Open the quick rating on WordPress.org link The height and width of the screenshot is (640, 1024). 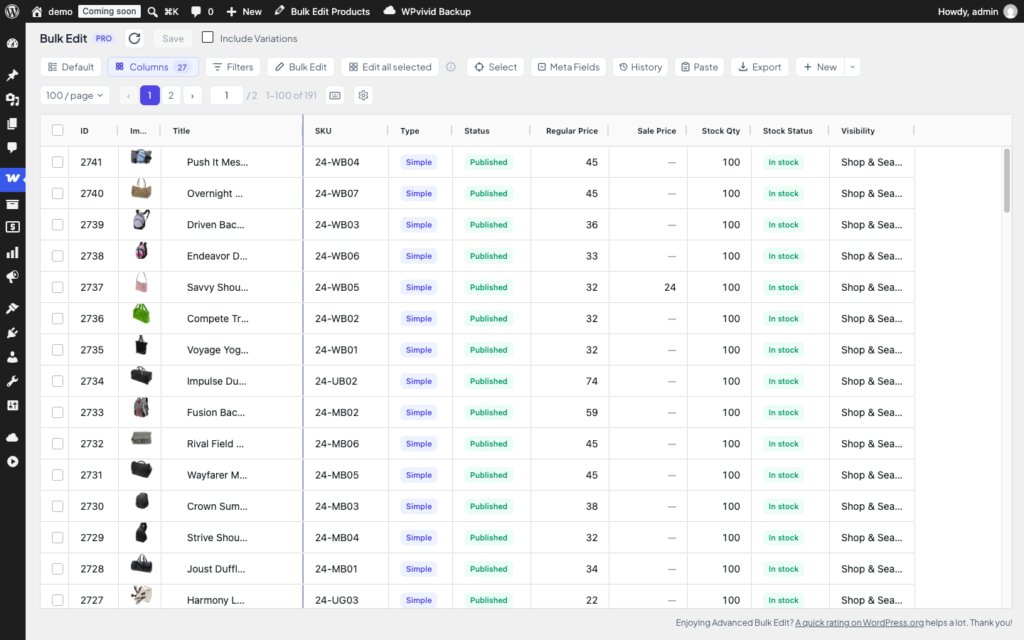click(859, 622)
